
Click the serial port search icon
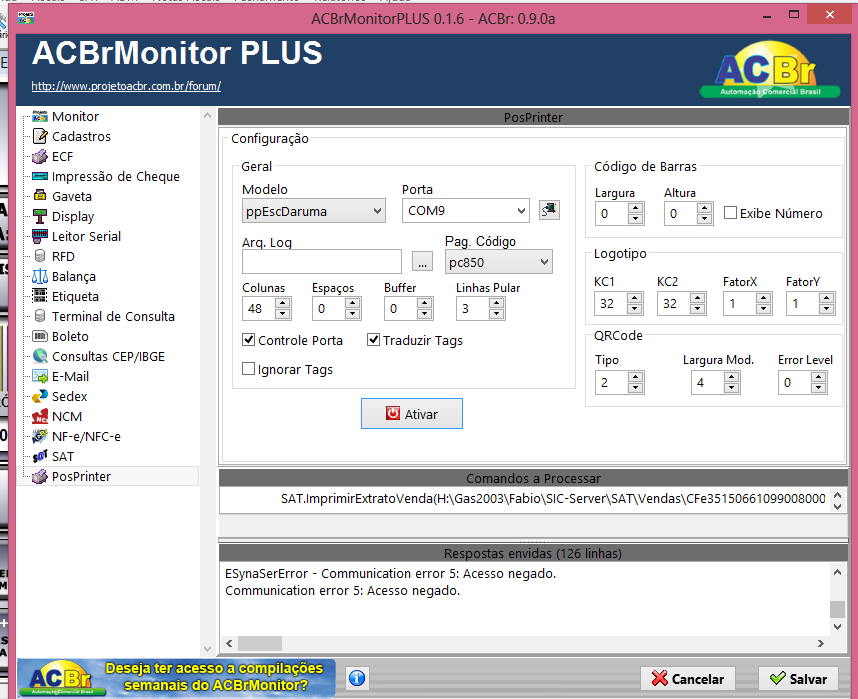coord(549,210)
